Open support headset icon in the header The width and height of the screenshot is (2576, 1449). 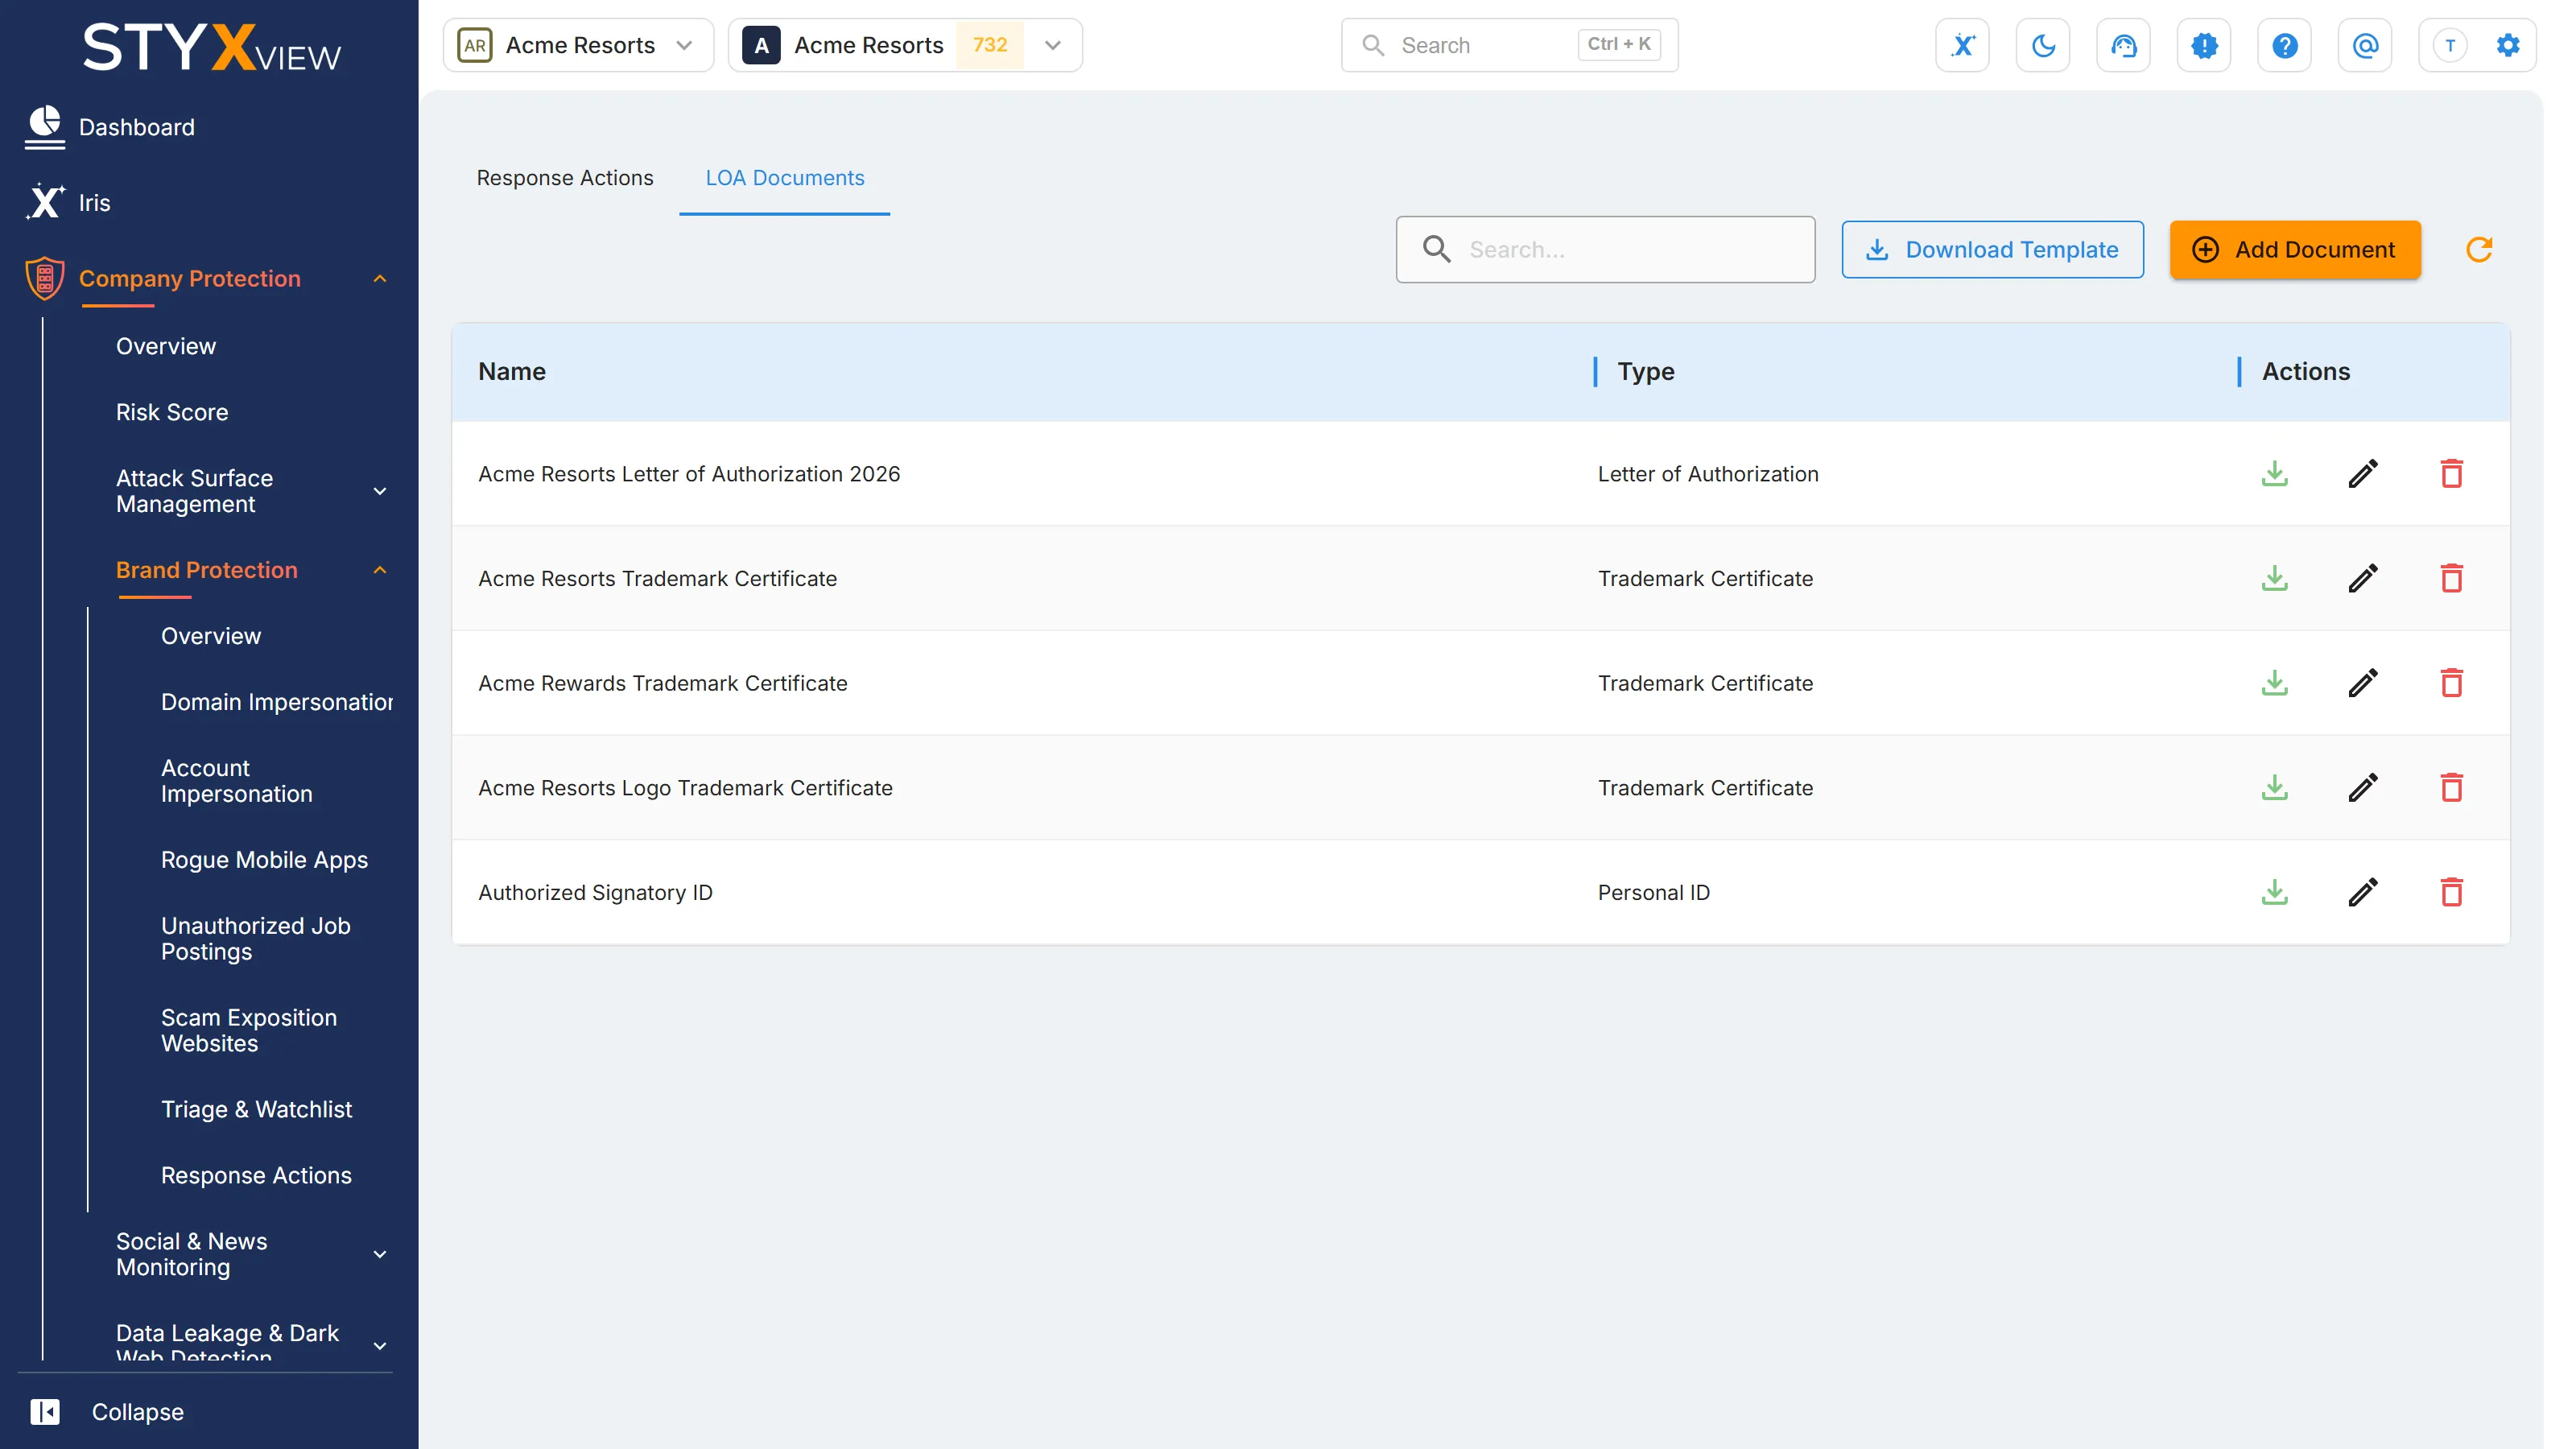click(x=2123, y=45)
